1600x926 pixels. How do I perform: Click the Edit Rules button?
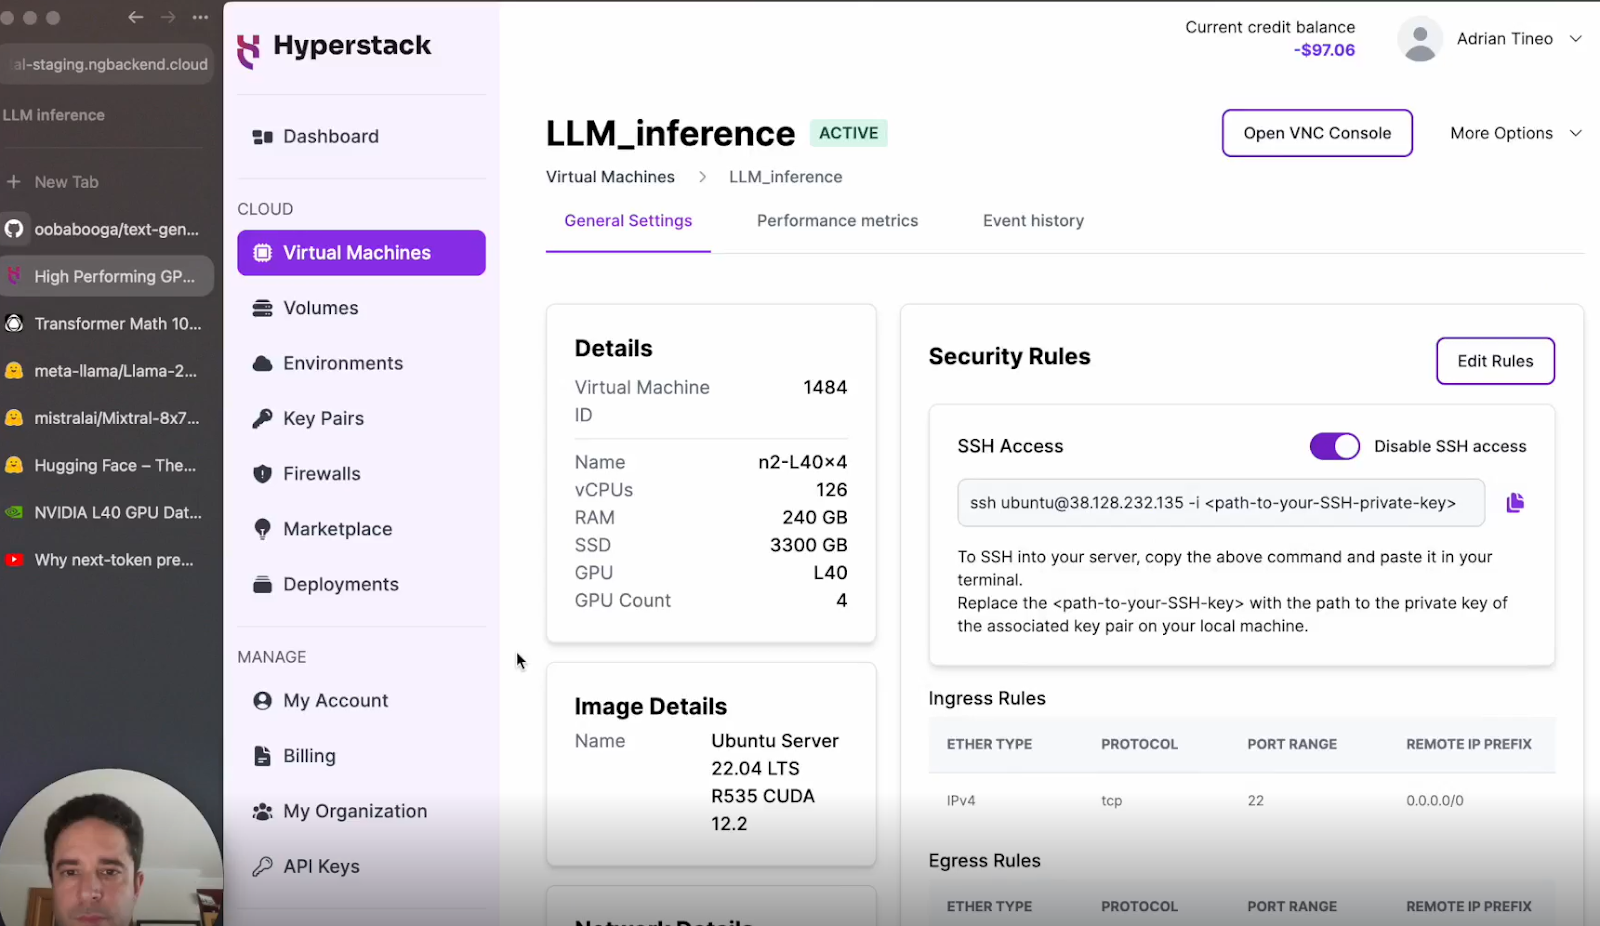[1495, 361]
